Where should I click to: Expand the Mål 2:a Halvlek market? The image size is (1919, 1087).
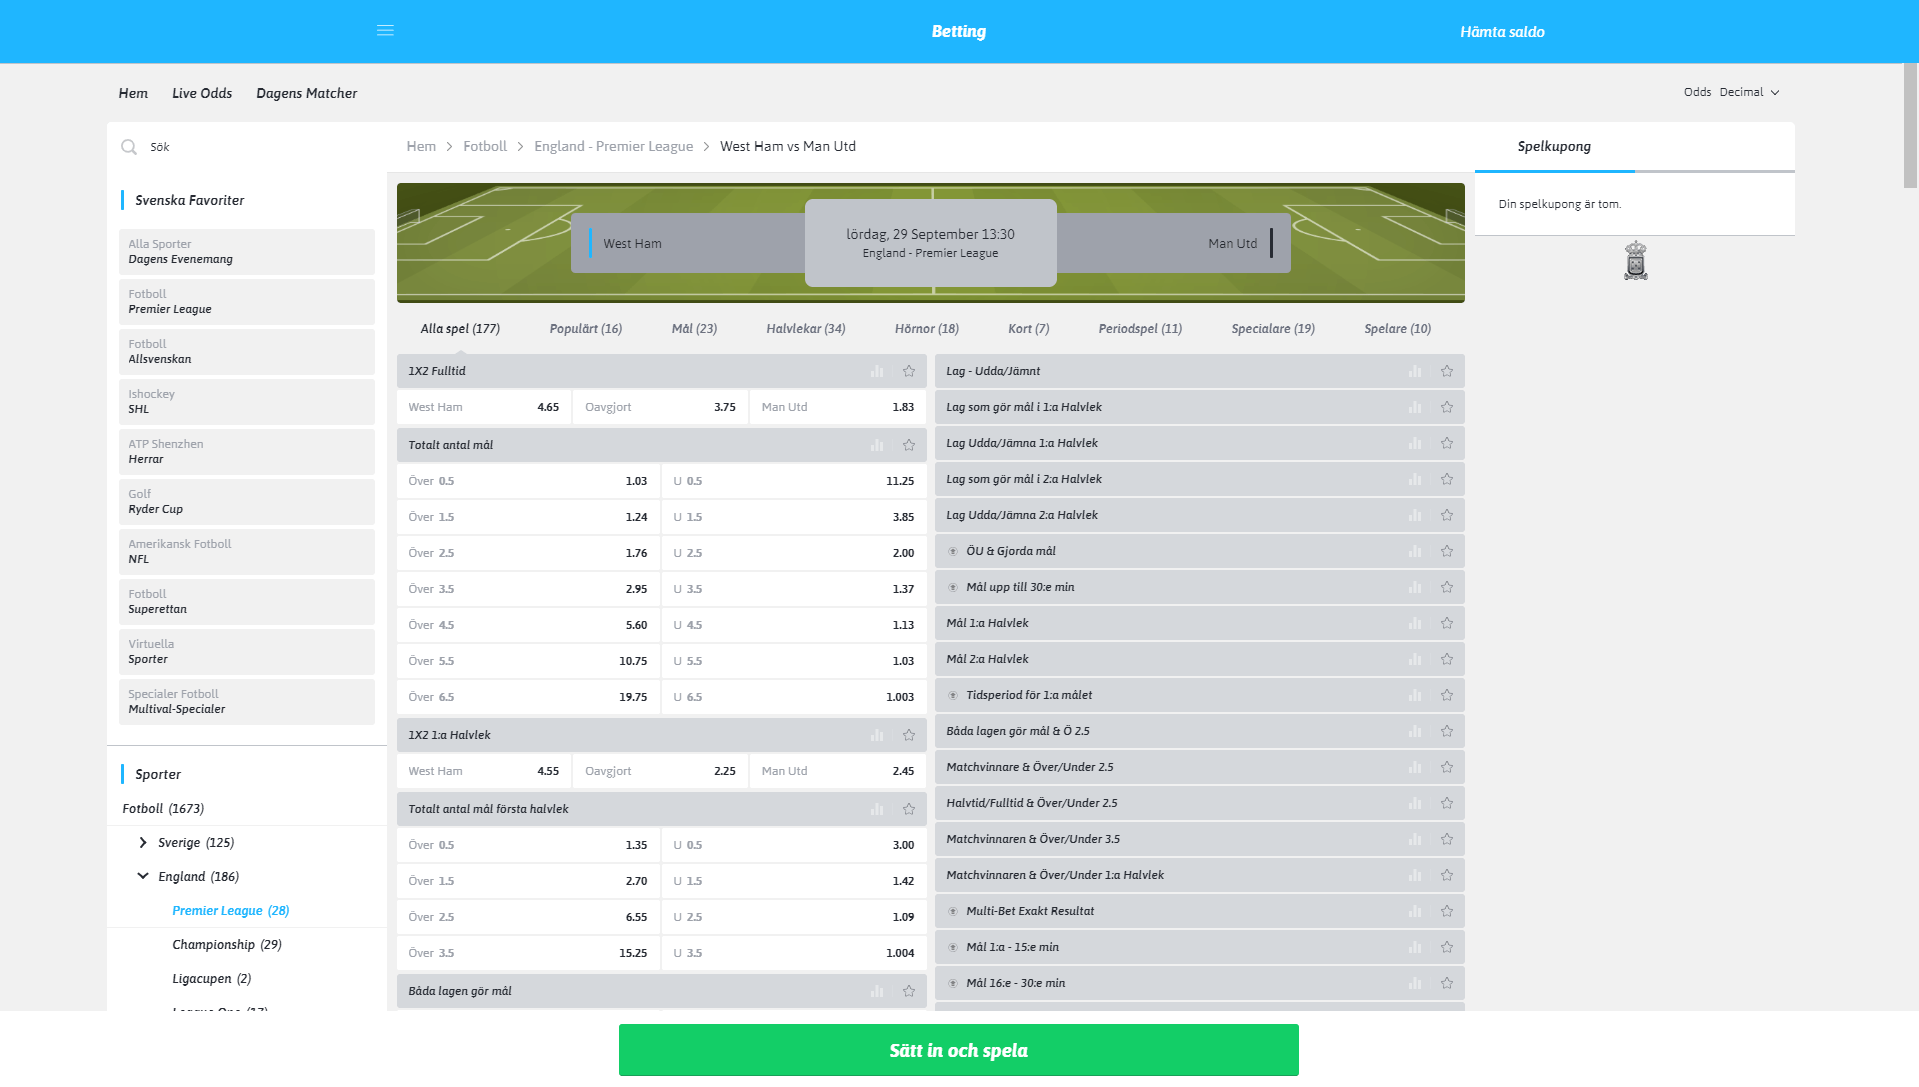(x=1199, y=659)
